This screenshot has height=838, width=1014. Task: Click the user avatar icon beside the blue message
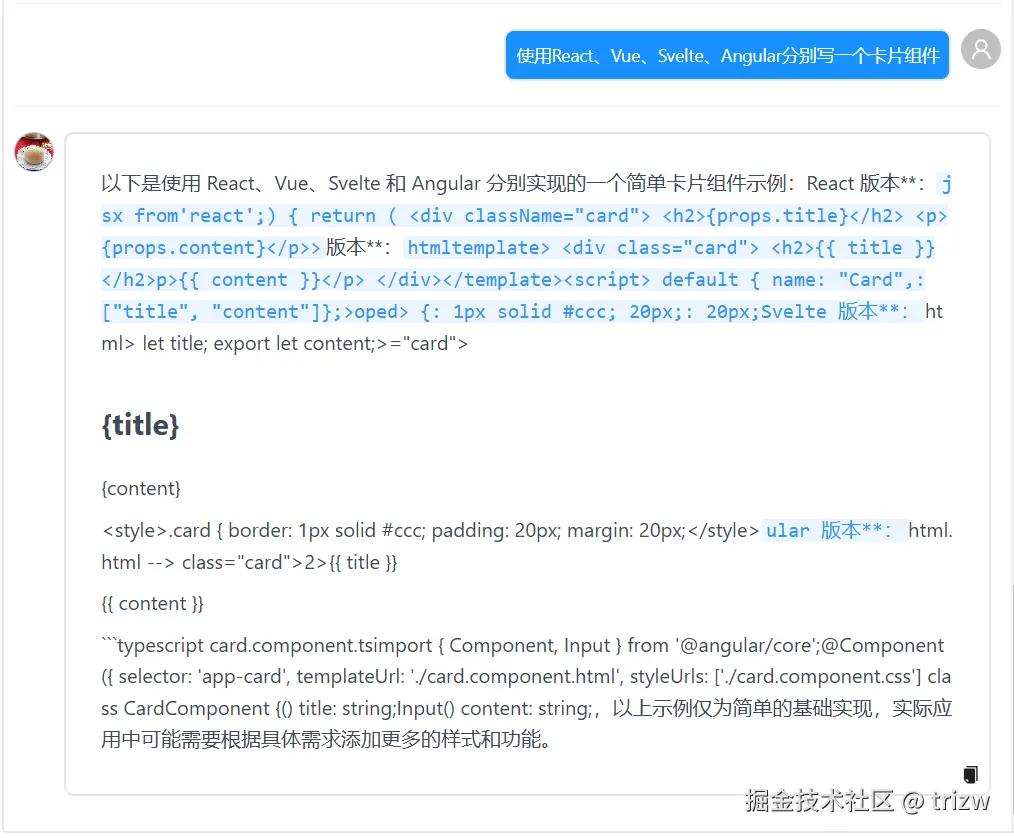coord(980,49)
